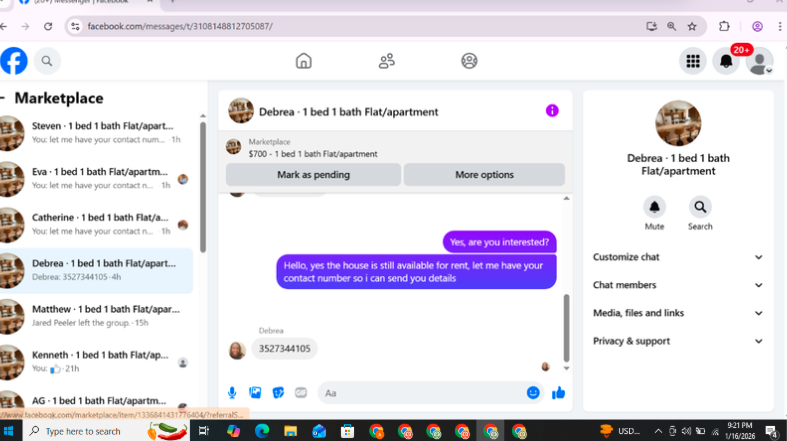The width and height of the screenshot is (787, 441).
Task: Click Debrea's chat header title
Action: coord(348,112)
